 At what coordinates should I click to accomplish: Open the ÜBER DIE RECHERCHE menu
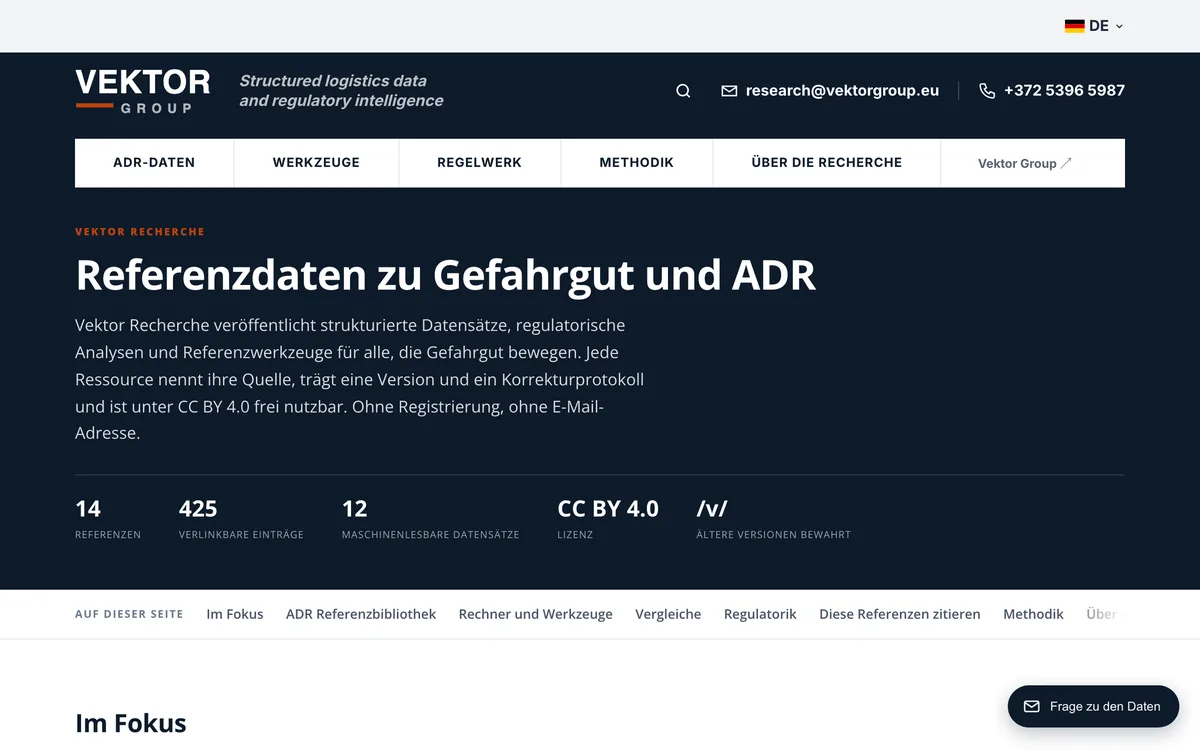826,163
